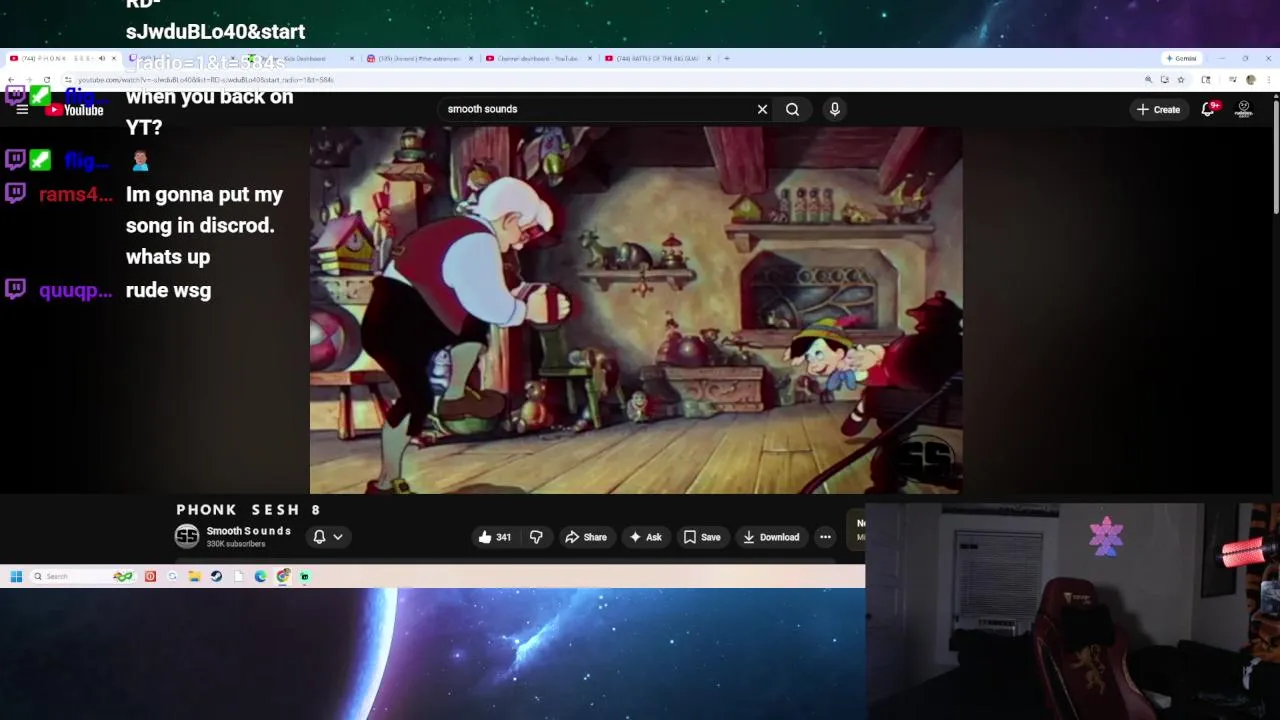Viewport: 1280px width, 720px height.
Task: Open the Ask AI button
Action: click(645, 537)
